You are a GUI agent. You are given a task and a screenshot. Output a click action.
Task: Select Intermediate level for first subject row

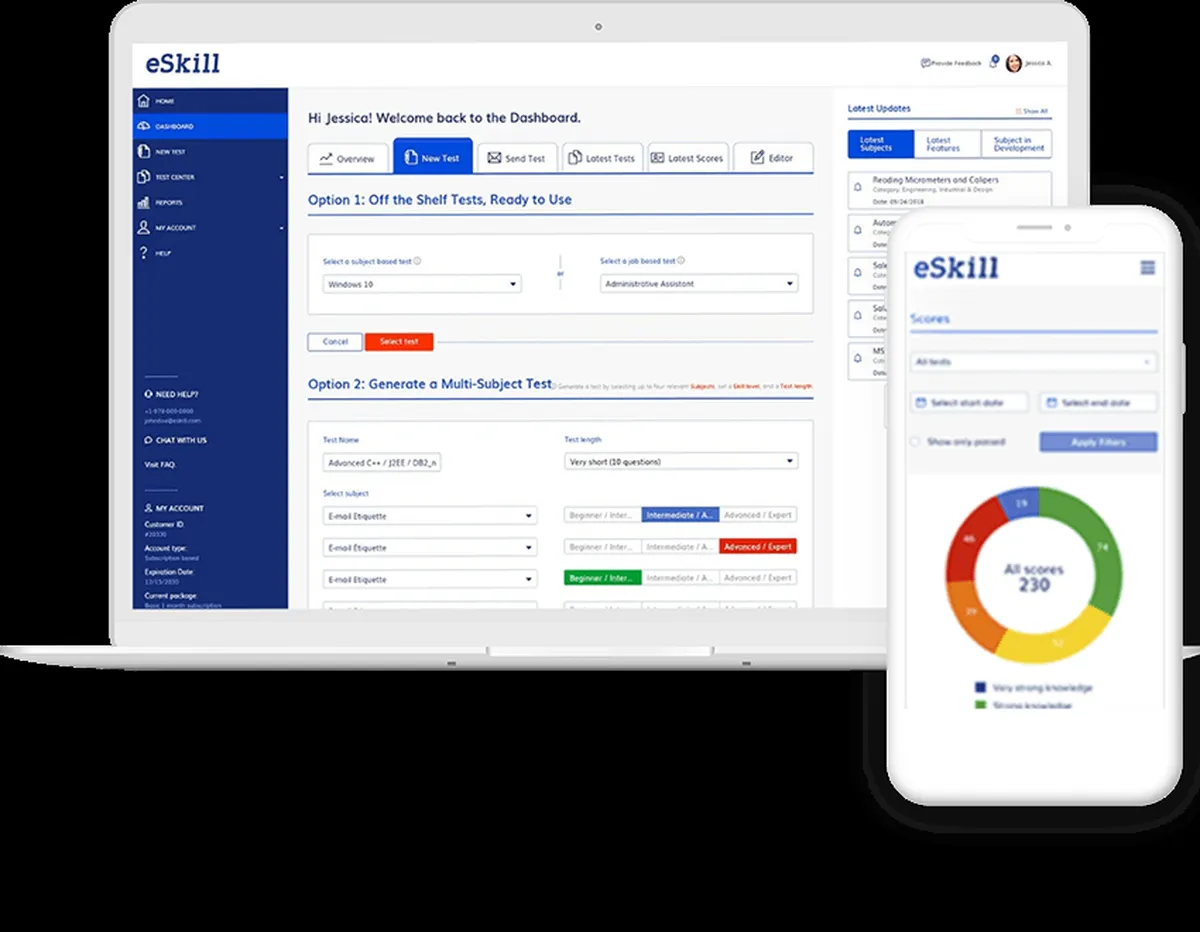pos(680,515)
